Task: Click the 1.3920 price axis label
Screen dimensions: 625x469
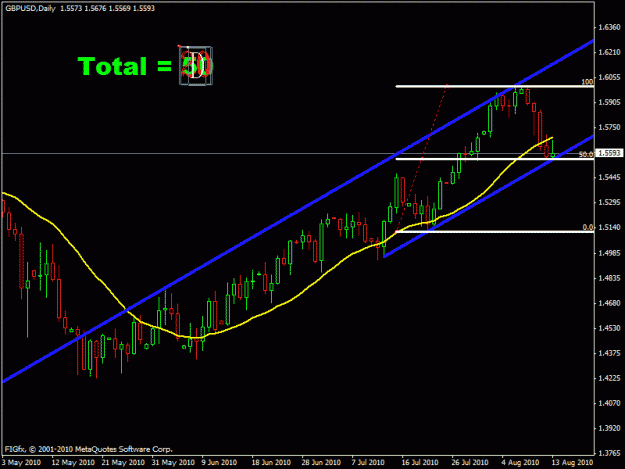Action: (x=610, y=428)
